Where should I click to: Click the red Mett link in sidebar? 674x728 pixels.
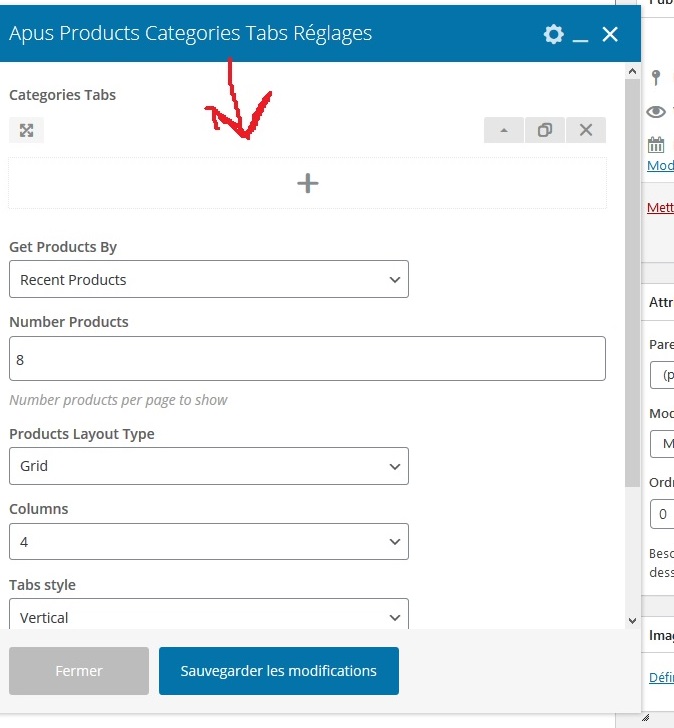661,208
